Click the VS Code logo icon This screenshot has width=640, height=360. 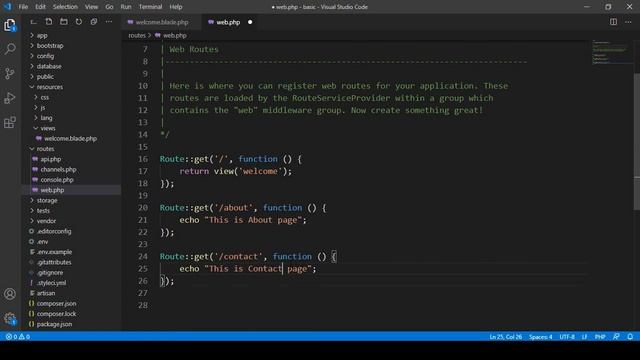[x=7, y=7]
